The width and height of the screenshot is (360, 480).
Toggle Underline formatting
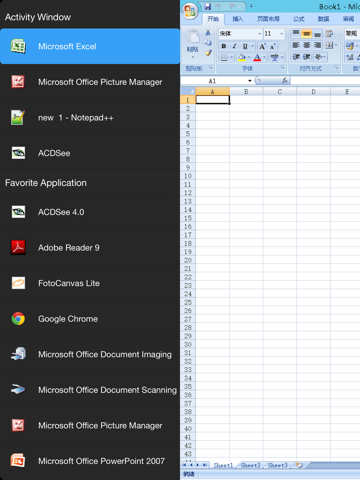245,46
